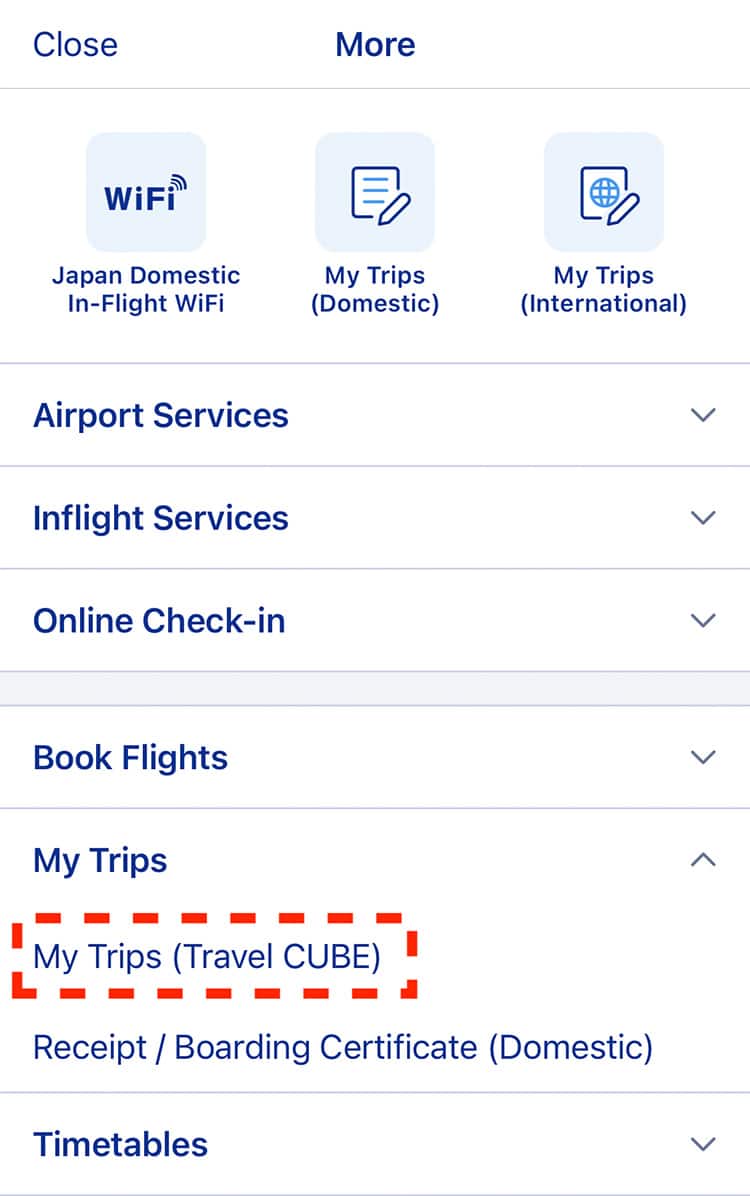Expand the Book Flights chevron
Screen dimensions: 750x1196
click(x=703, y=757)
